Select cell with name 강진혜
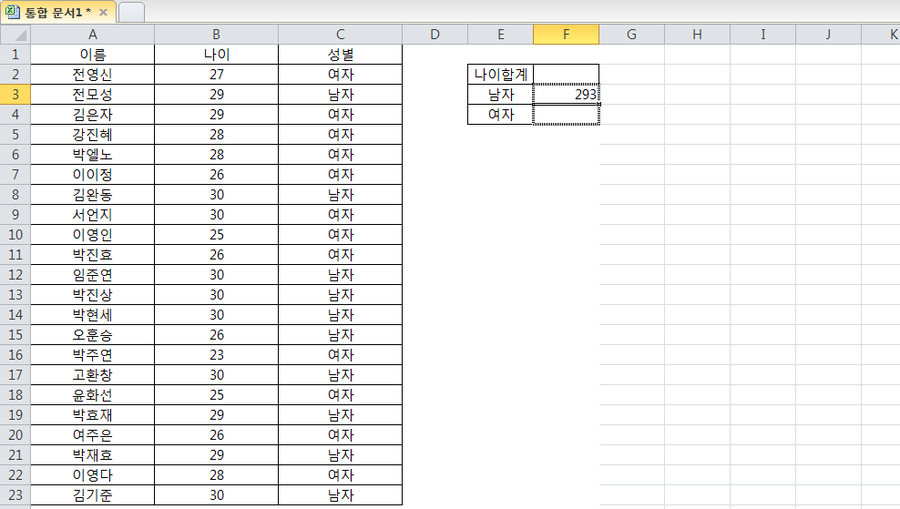This screenshot has width=900, height=509. coord(92,135)
